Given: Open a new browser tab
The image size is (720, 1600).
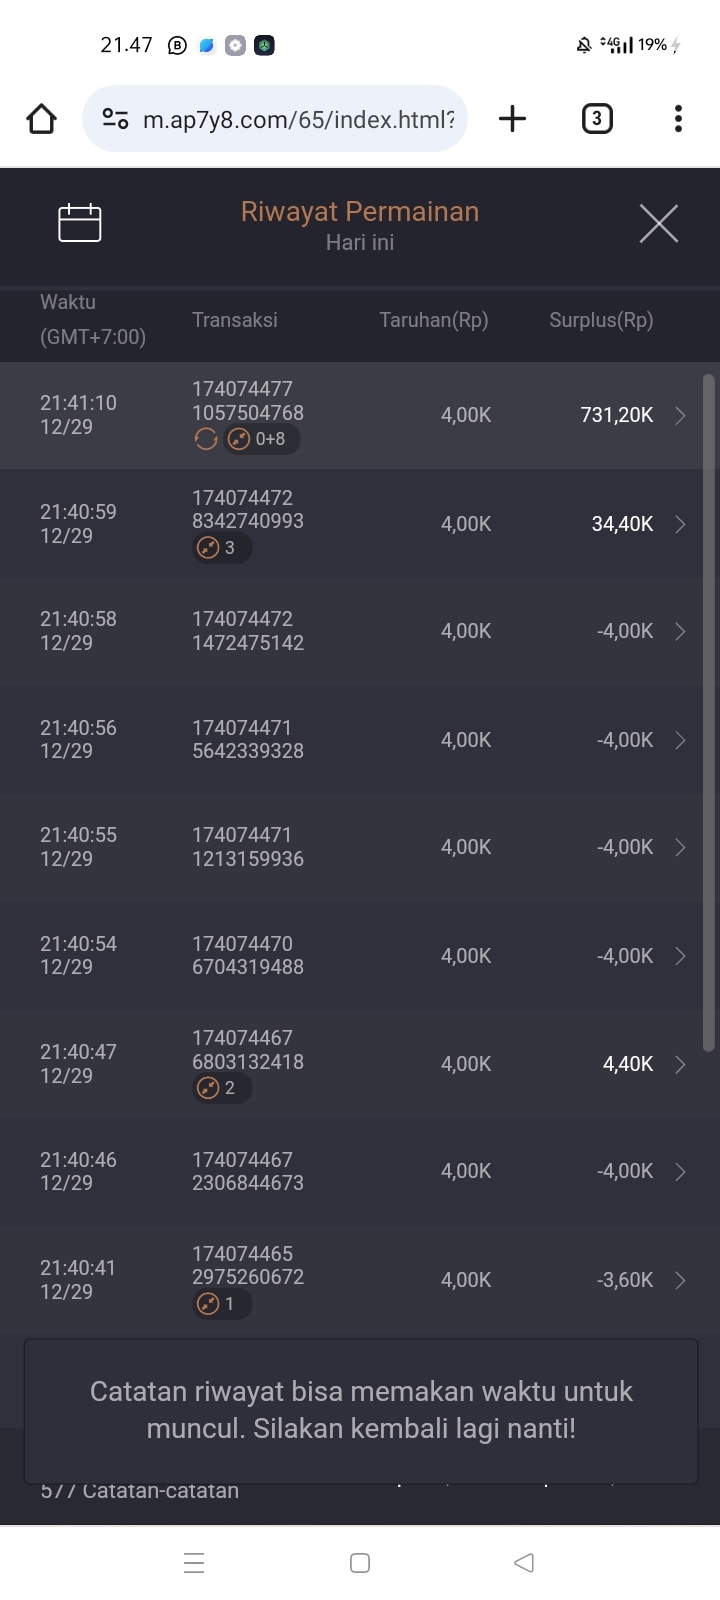Looking at the screenshot, I should tap(512, 119).
